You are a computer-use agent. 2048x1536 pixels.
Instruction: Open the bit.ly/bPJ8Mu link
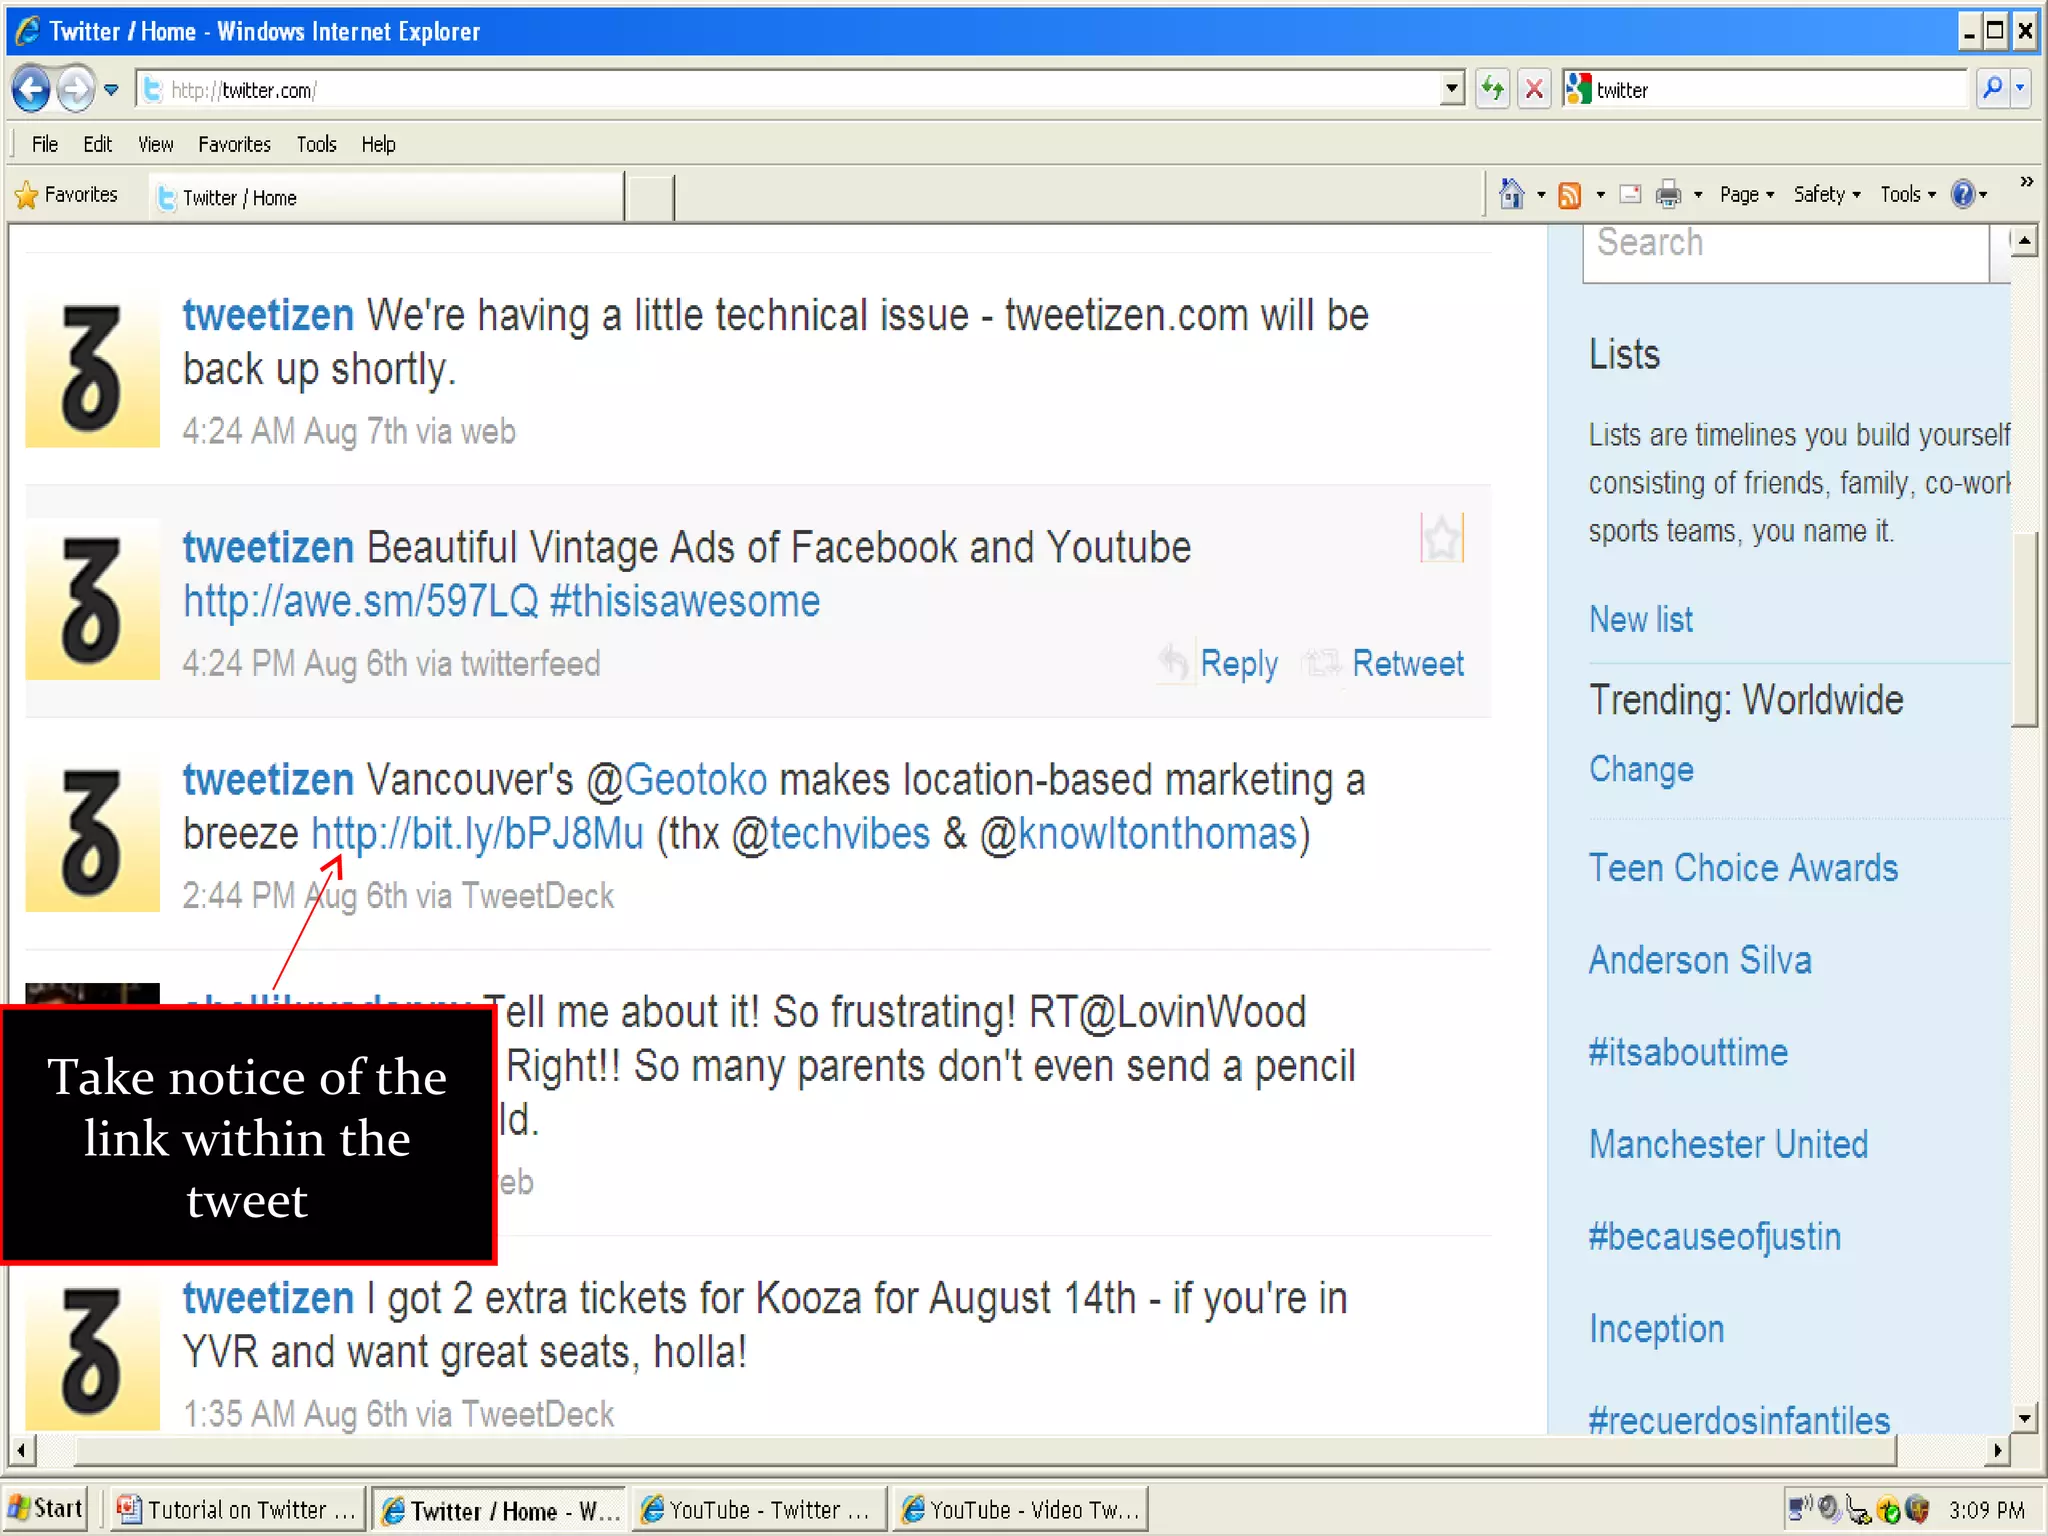point(478,835)
